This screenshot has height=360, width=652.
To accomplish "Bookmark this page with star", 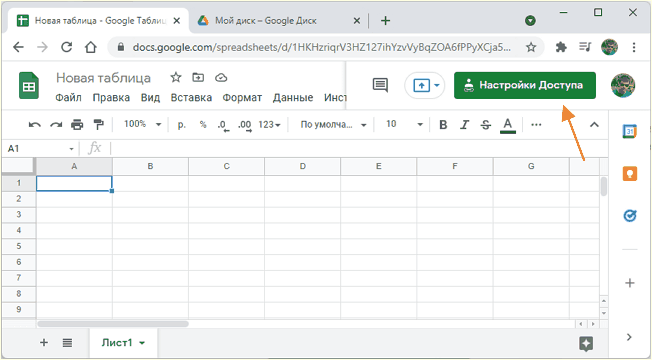I will click(531, 47).
